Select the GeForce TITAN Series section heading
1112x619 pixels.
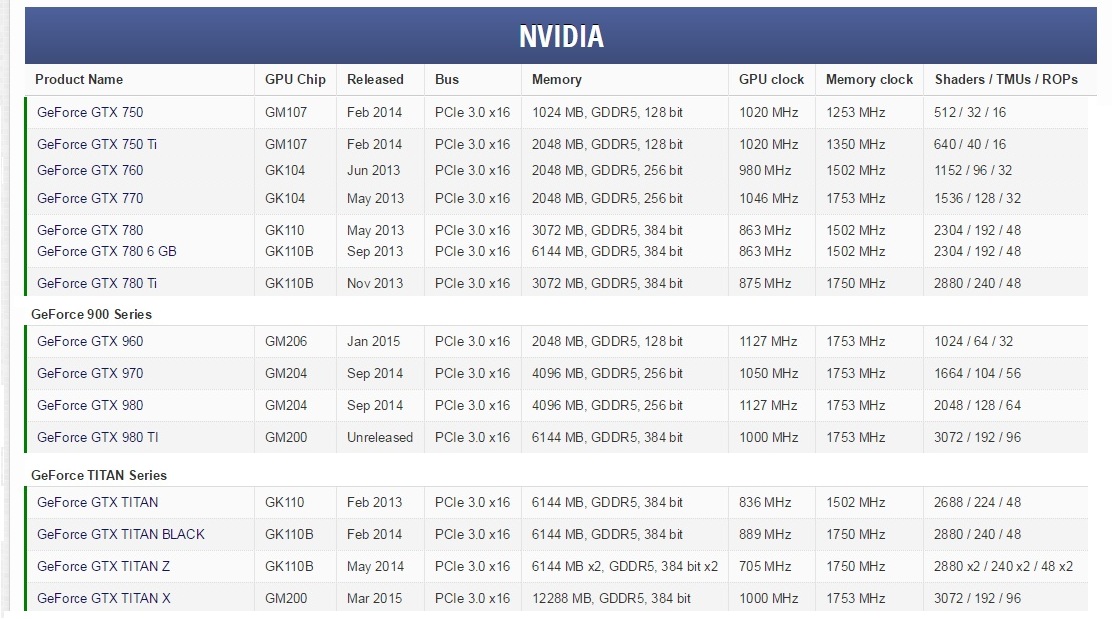(x=99, y=475)
